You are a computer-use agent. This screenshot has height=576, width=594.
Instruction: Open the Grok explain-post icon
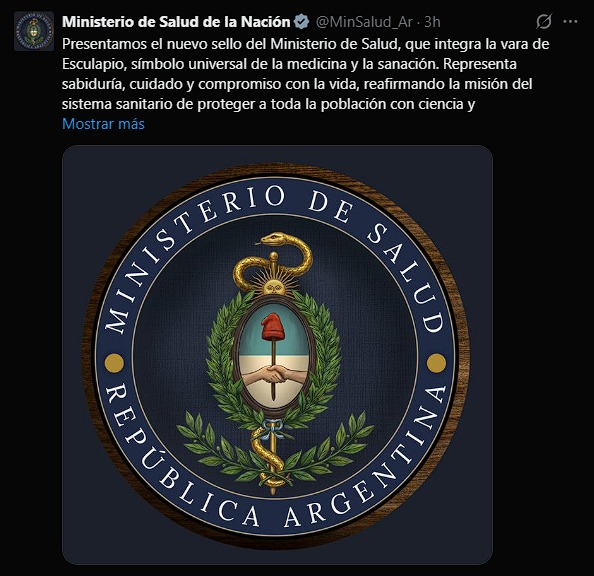click(544, 22)
